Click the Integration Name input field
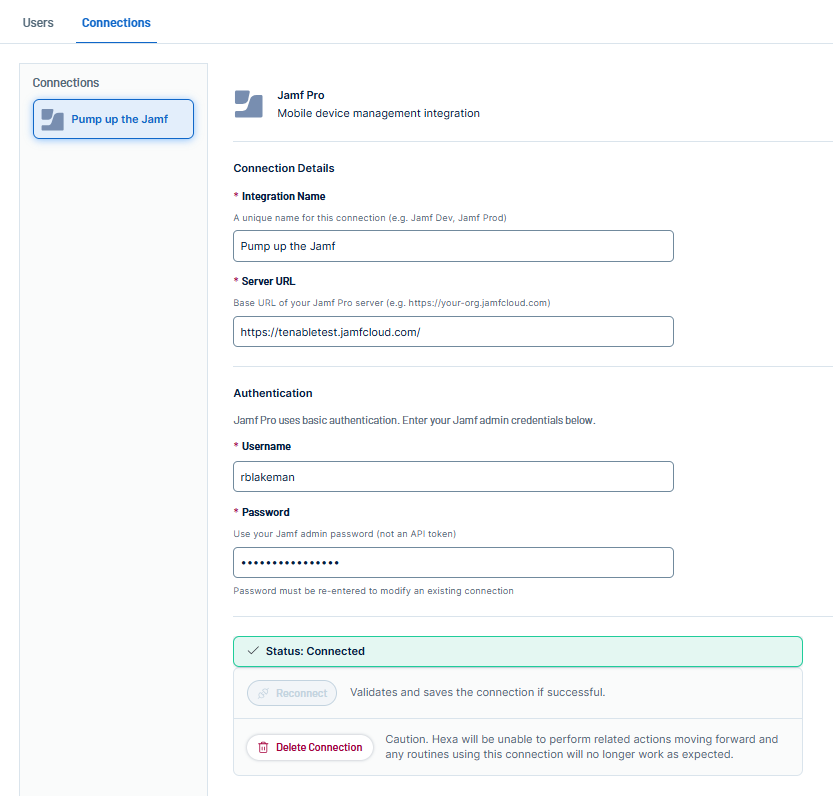The image size is (833, 796). coord(453,246)
